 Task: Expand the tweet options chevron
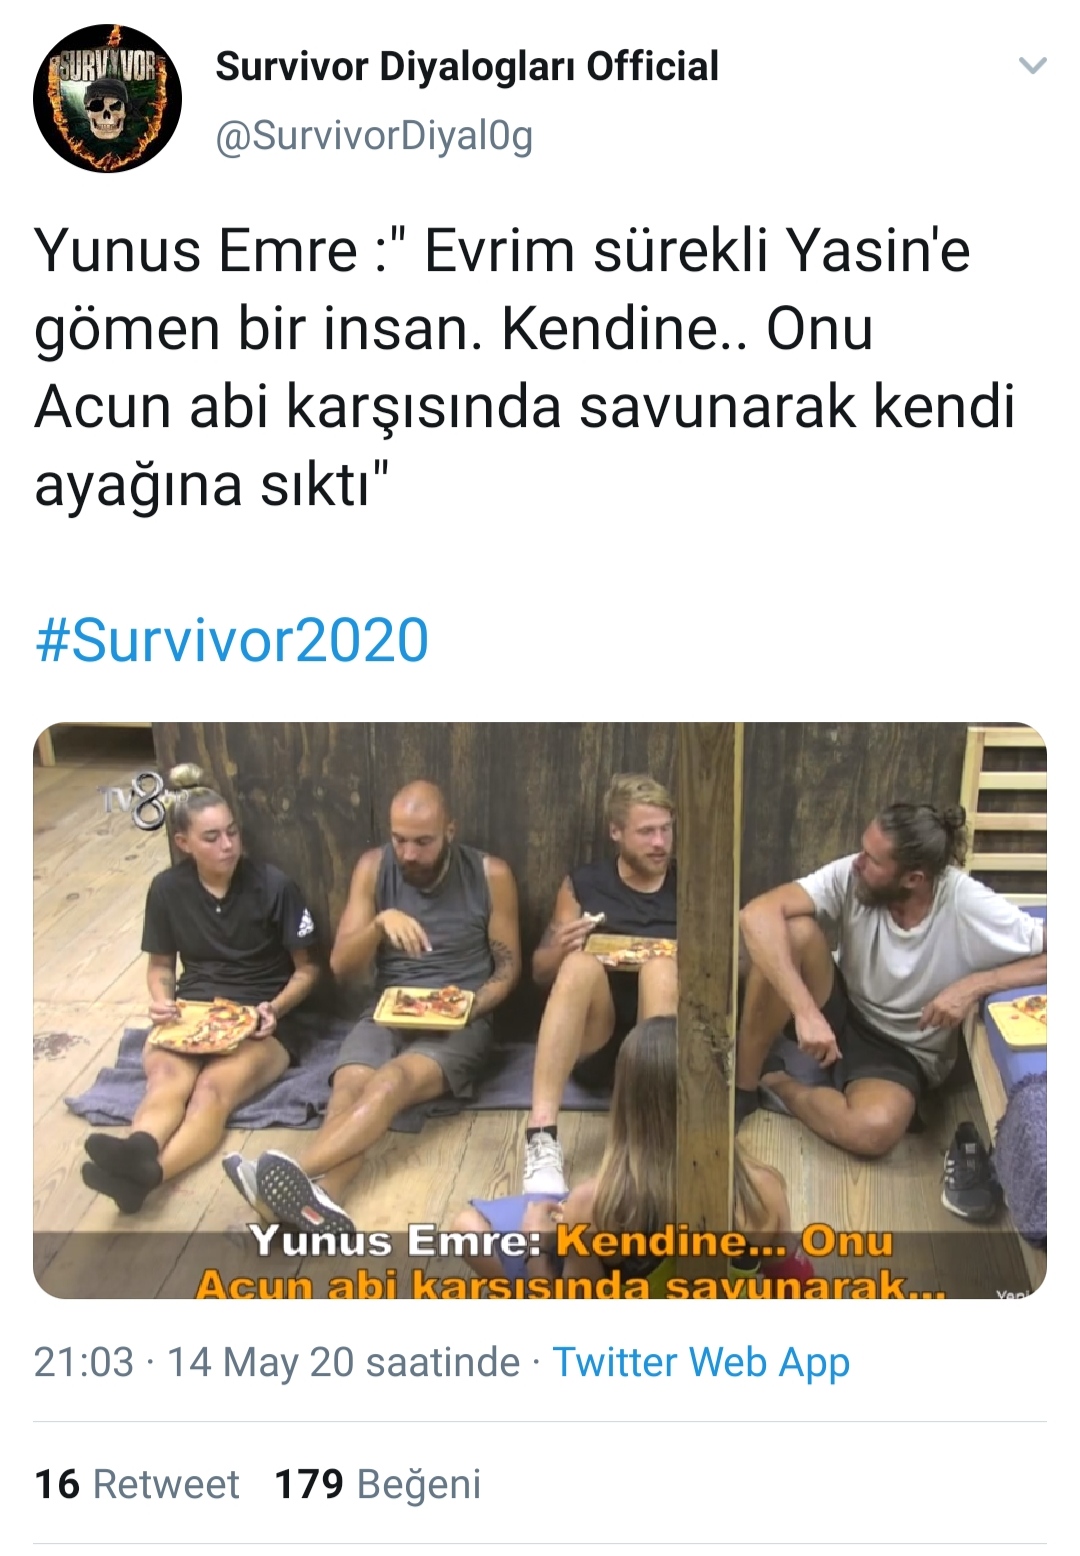click(x=1031, y=66)
